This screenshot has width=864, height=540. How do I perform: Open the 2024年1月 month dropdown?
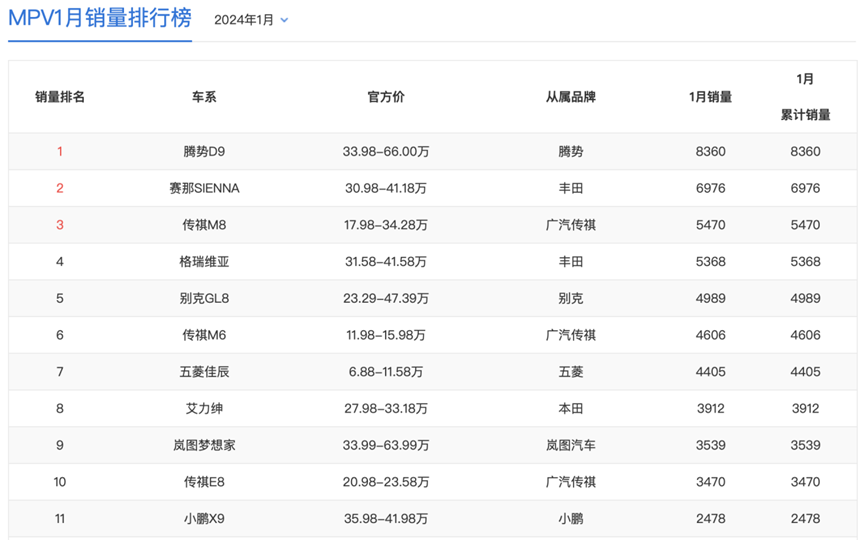tap(251, 20)
